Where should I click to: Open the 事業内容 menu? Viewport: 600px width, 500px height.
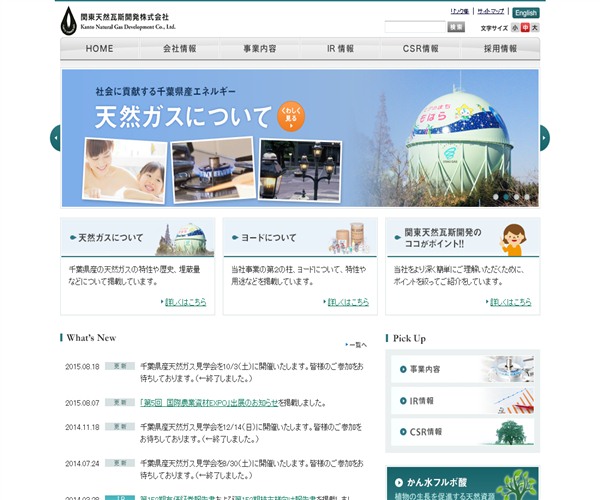(260, 49)
